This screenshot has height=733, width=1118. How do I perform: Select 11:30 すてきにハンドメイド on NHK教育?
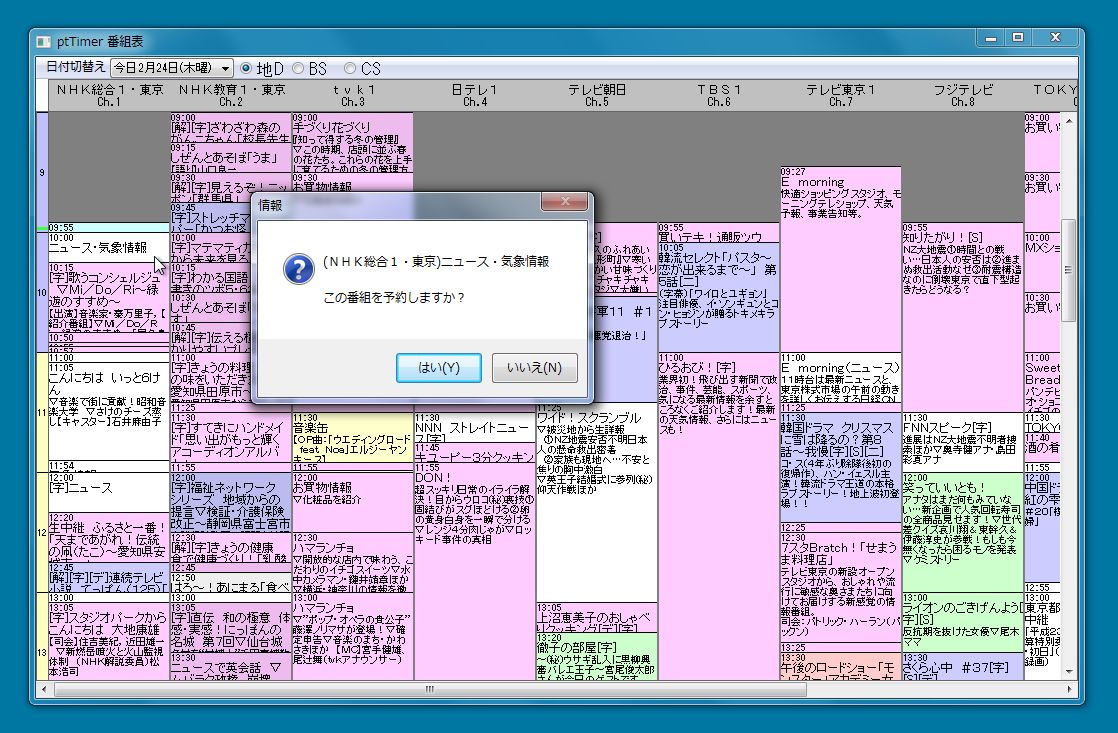tap(230, 437)
